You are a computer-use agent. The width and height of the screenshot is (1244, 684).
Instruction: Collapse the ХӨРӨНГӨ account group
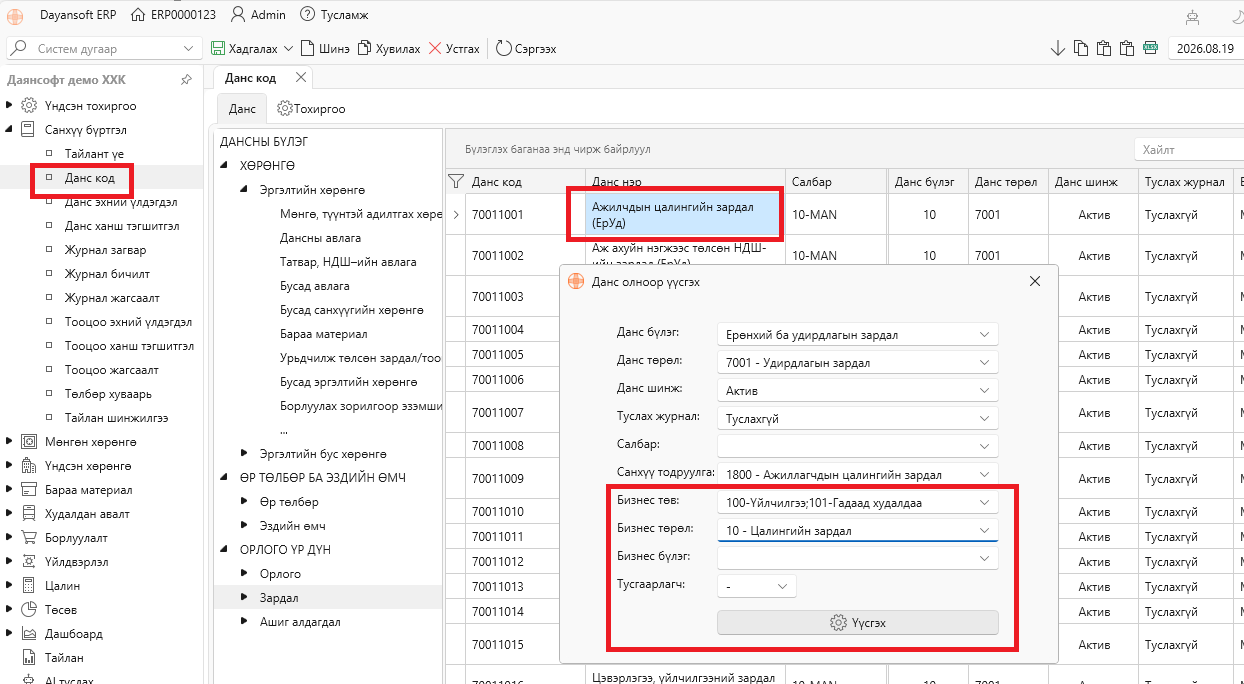(226, 165)
